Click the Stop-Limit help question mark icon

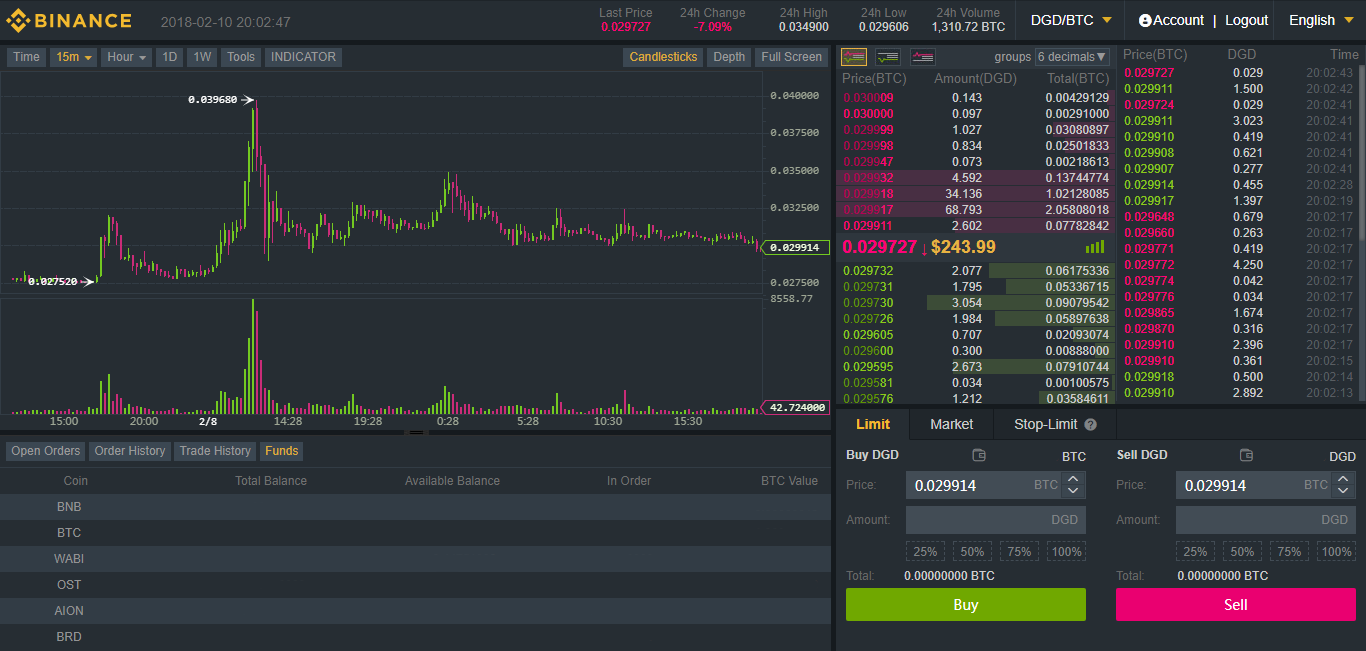coord(1091,424)
